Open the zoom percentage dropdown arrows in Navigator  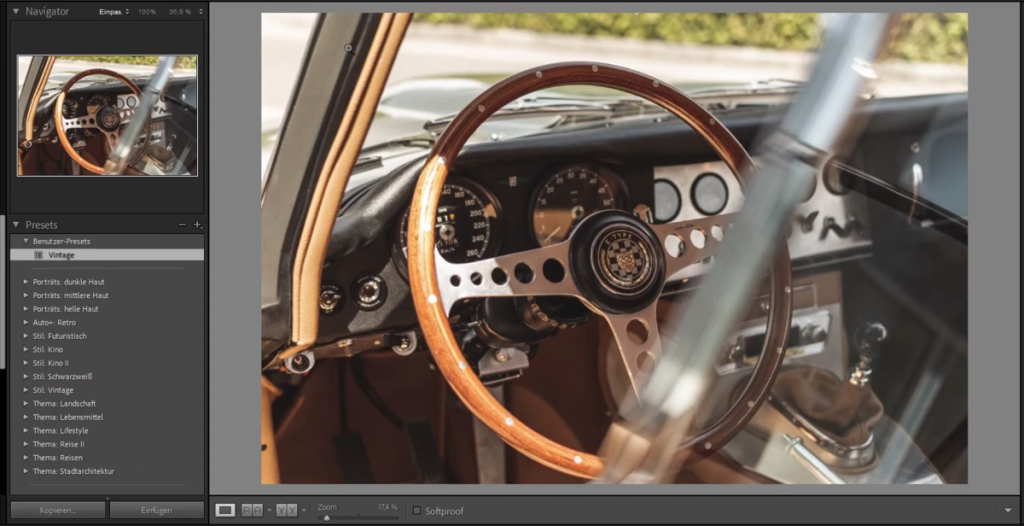tap(200, 12)
